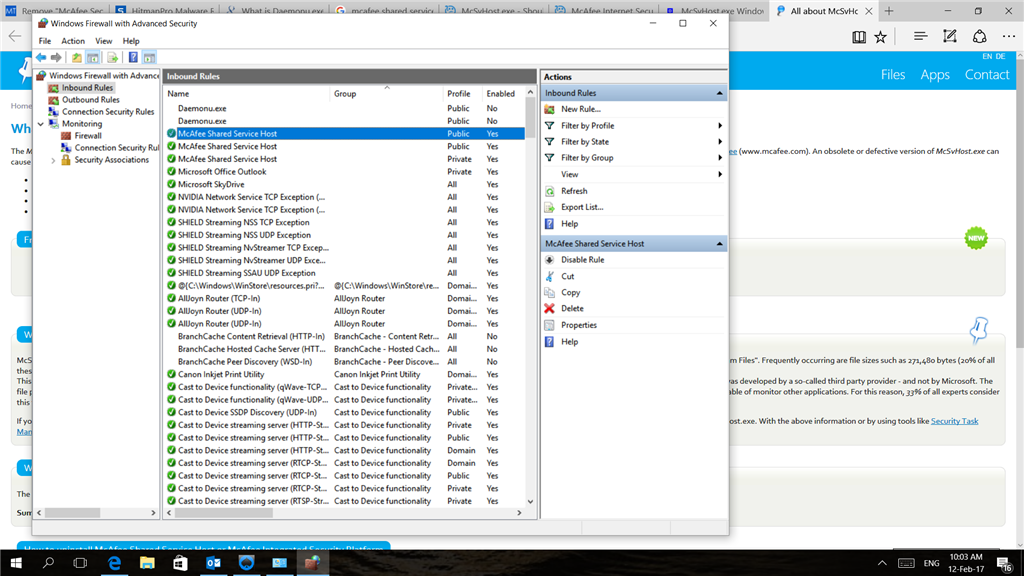Click Edge Make a Web Note icon
This screenshot has height=576, width=1024.
pos(950,37)
